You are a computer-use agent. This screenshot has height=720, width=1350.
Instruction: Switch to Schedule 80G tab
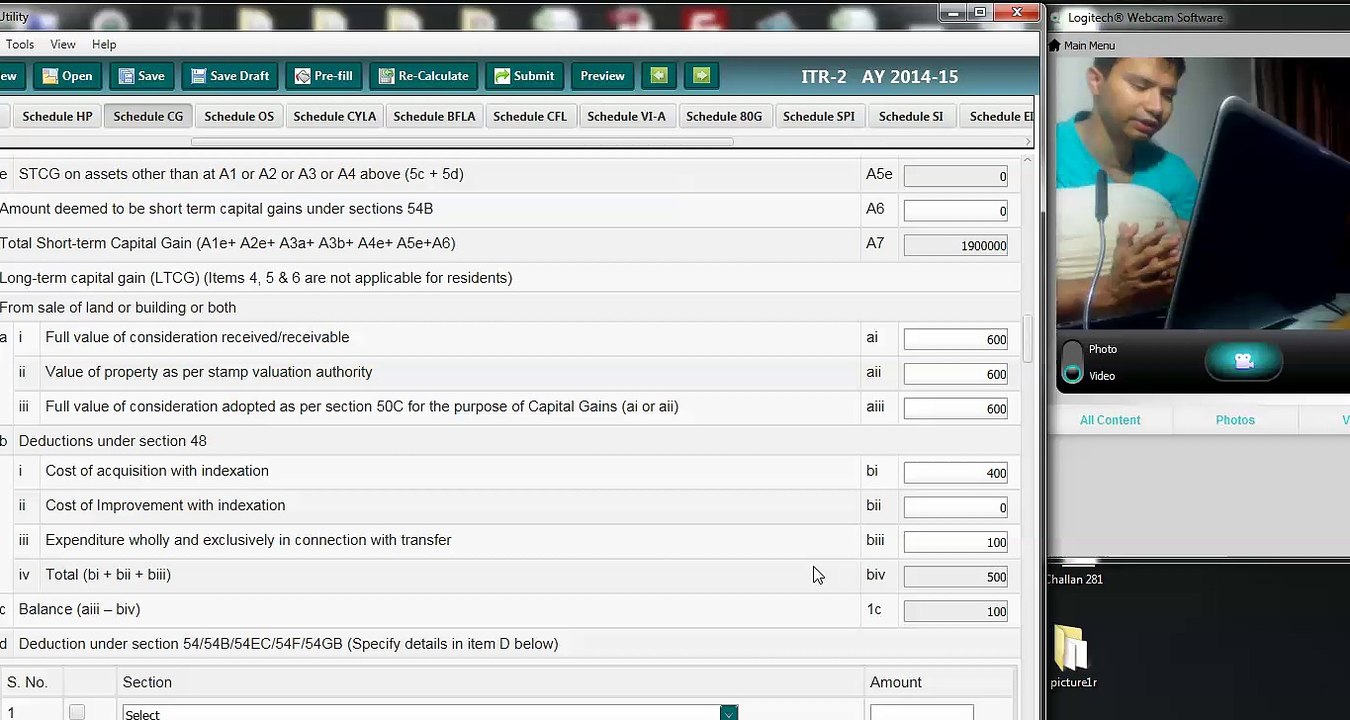pos(724,116)
